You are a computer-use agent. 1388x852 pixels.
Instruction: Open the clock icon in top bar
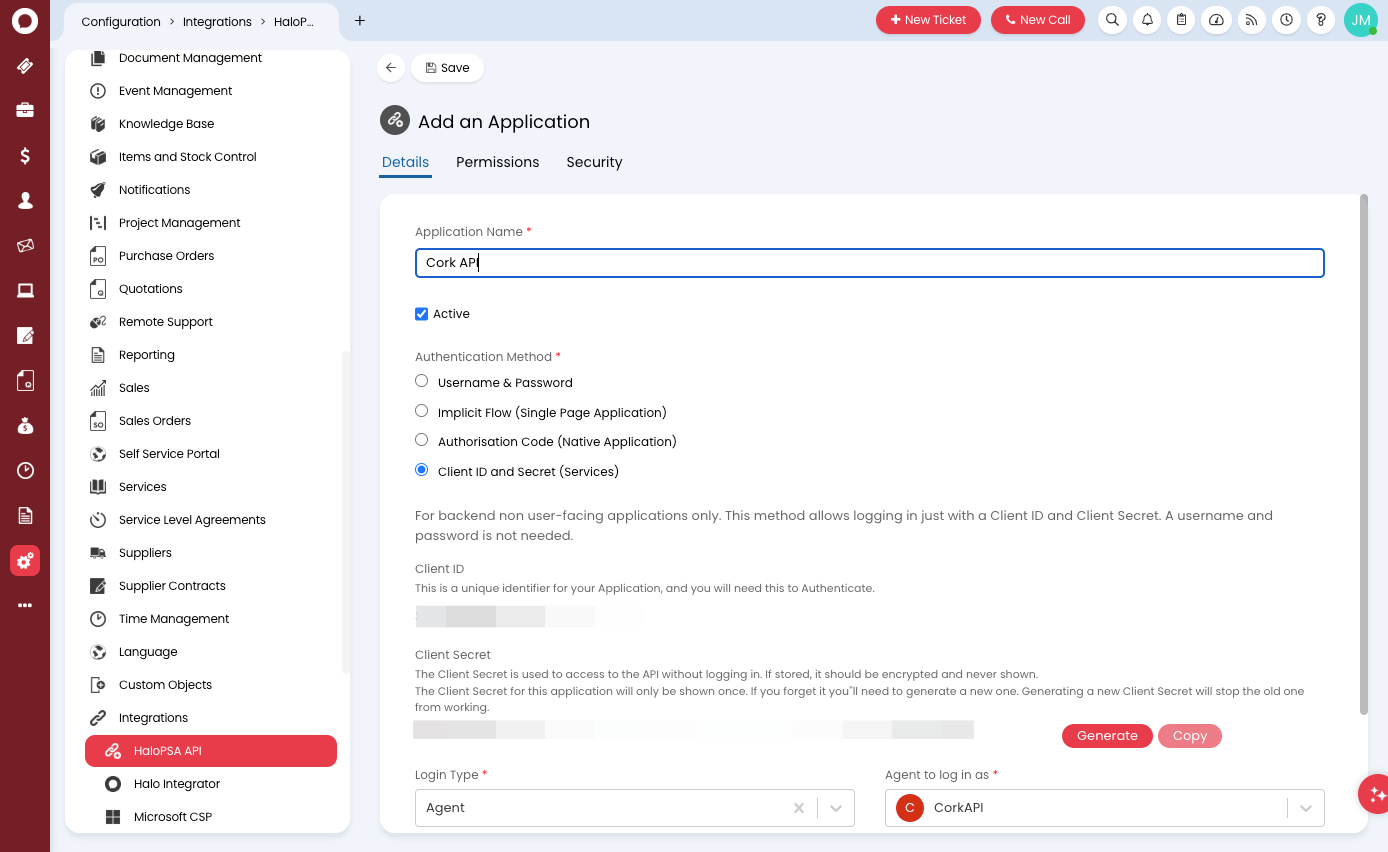(1286, 20)
